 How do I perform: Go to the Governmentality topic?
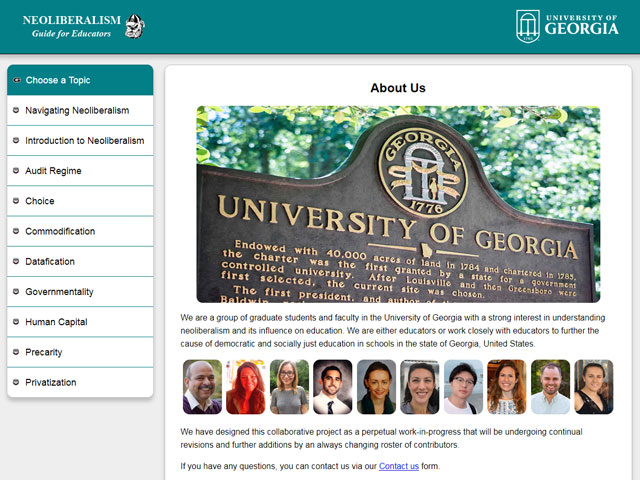[x=80, y=291]
